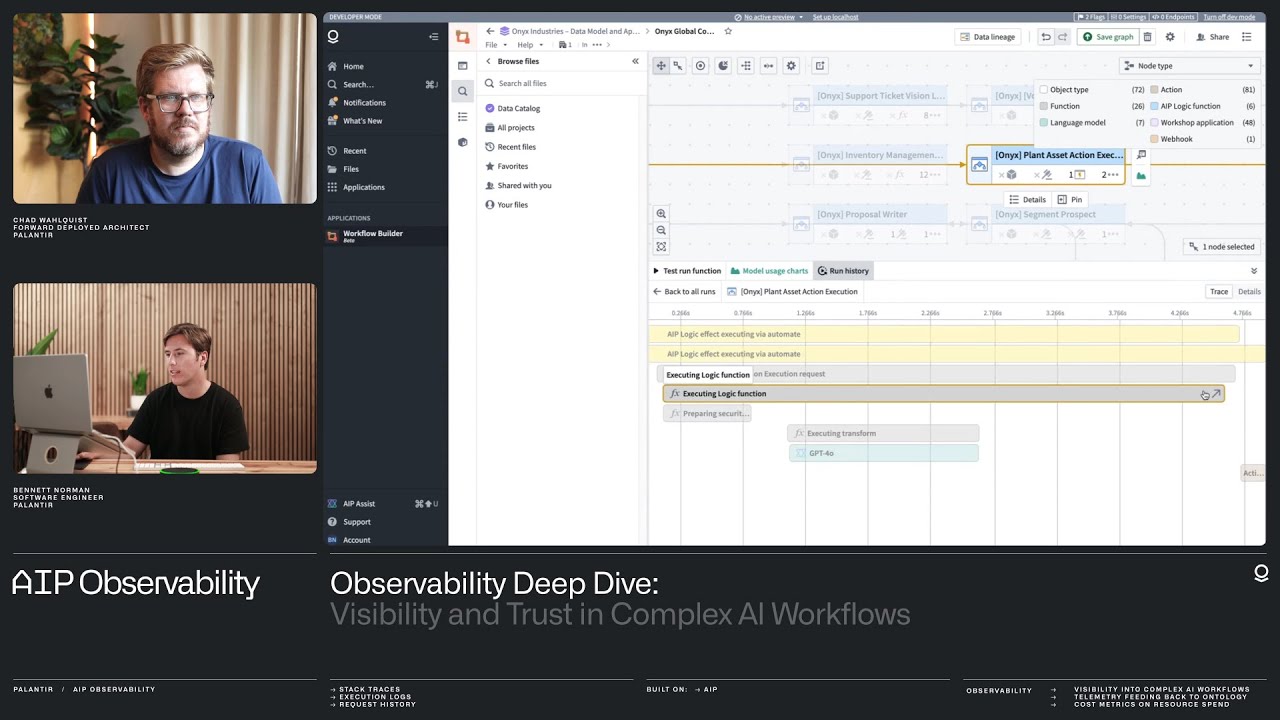
Task: Open the search files sidebar icon
Action: [x=462, y=91]
